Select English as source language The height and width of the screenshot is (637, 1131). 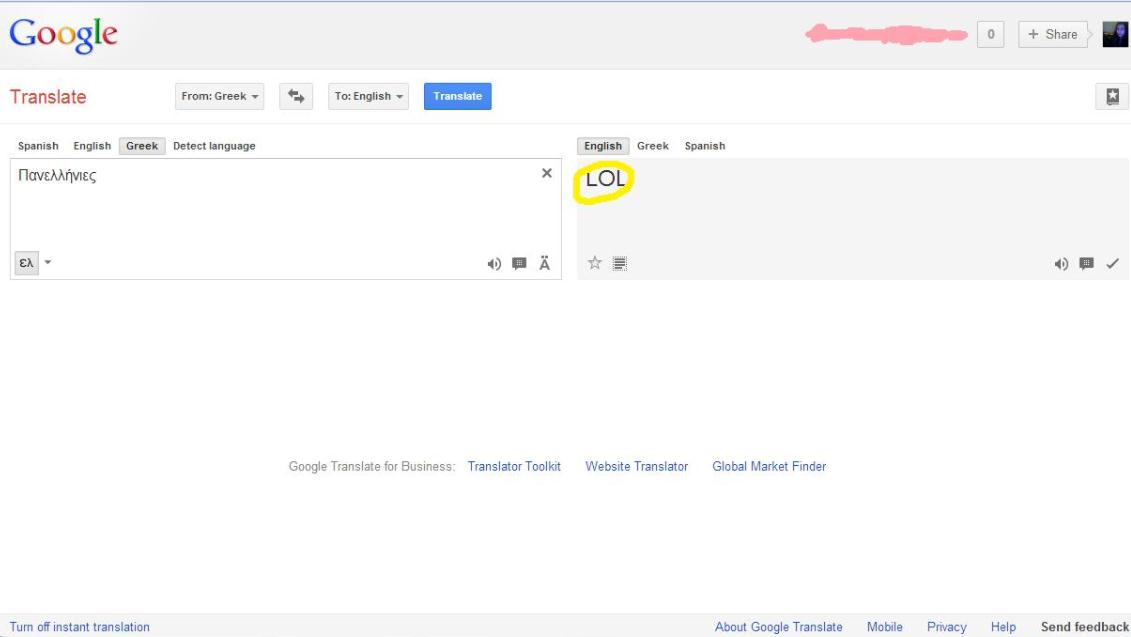click(x=92, y=146)
